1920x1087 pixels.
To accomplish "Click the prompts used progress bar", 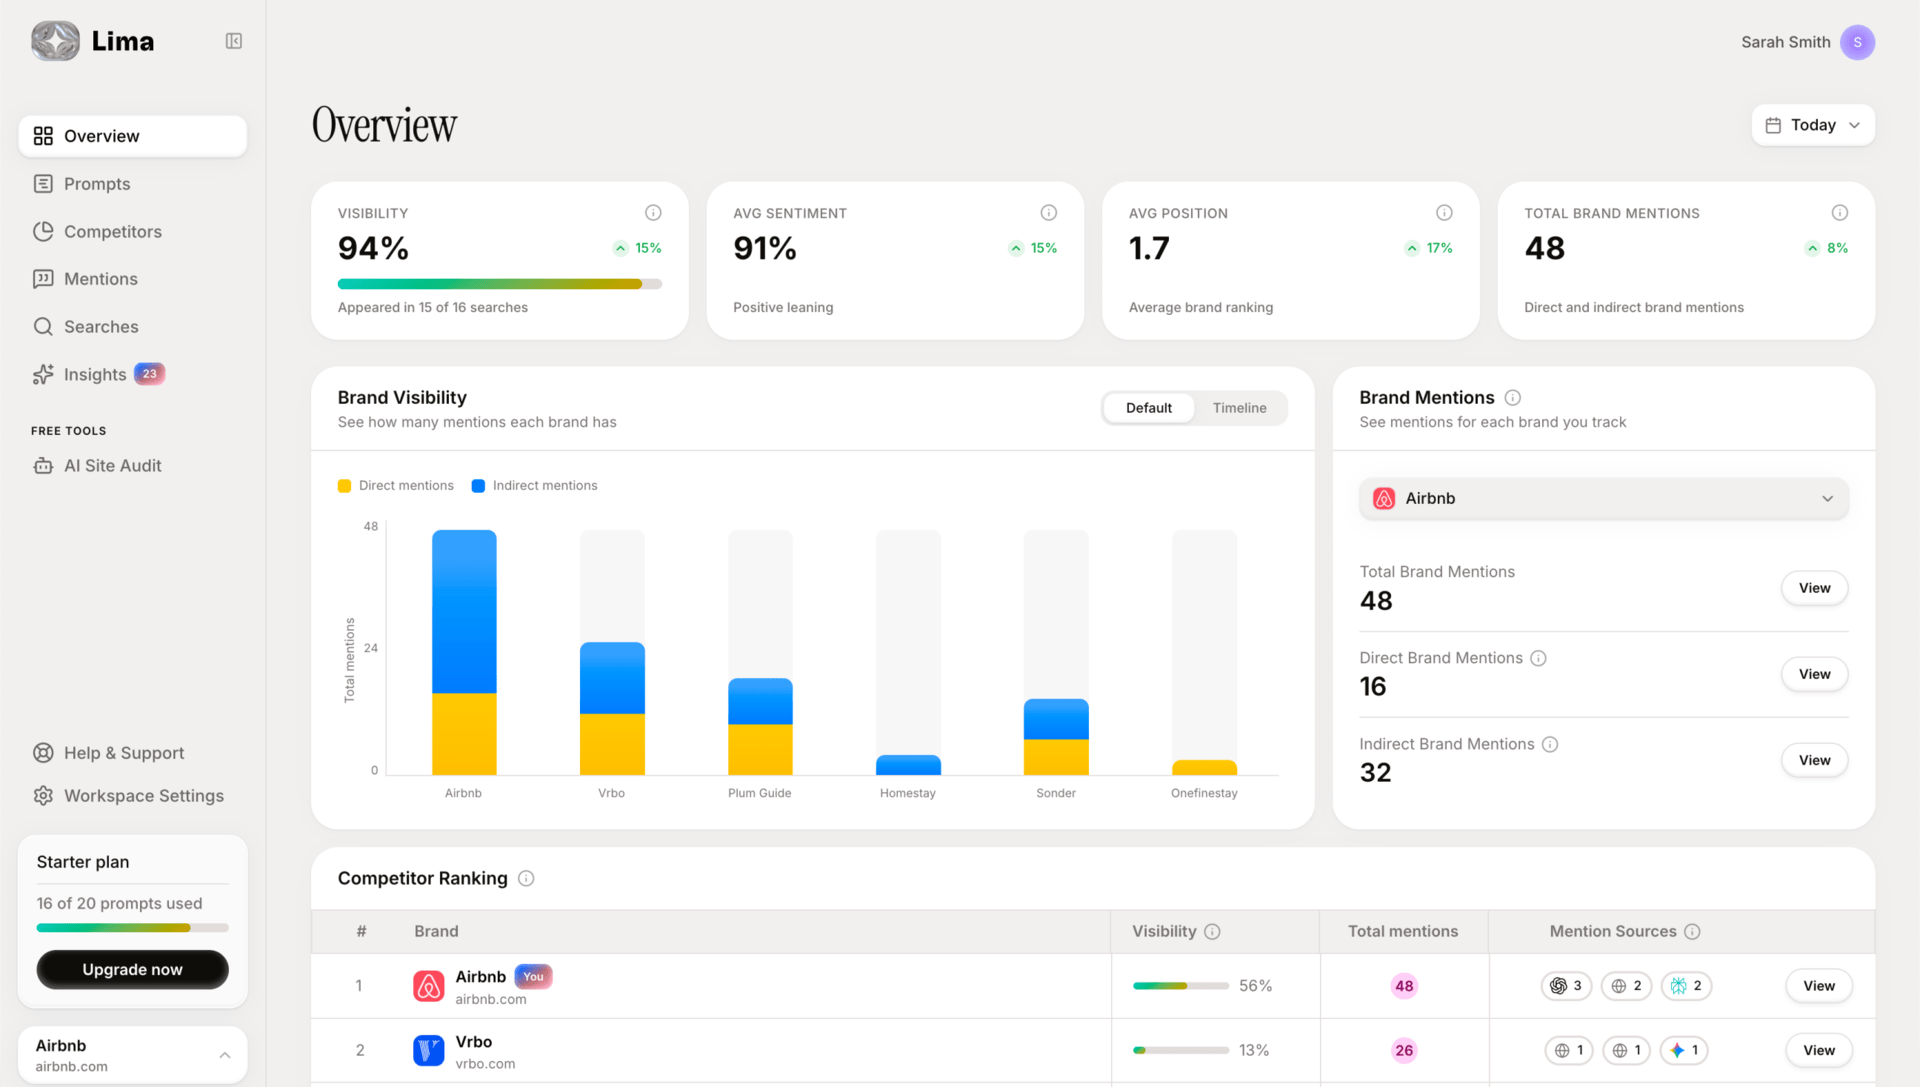I will pos(132,928).
